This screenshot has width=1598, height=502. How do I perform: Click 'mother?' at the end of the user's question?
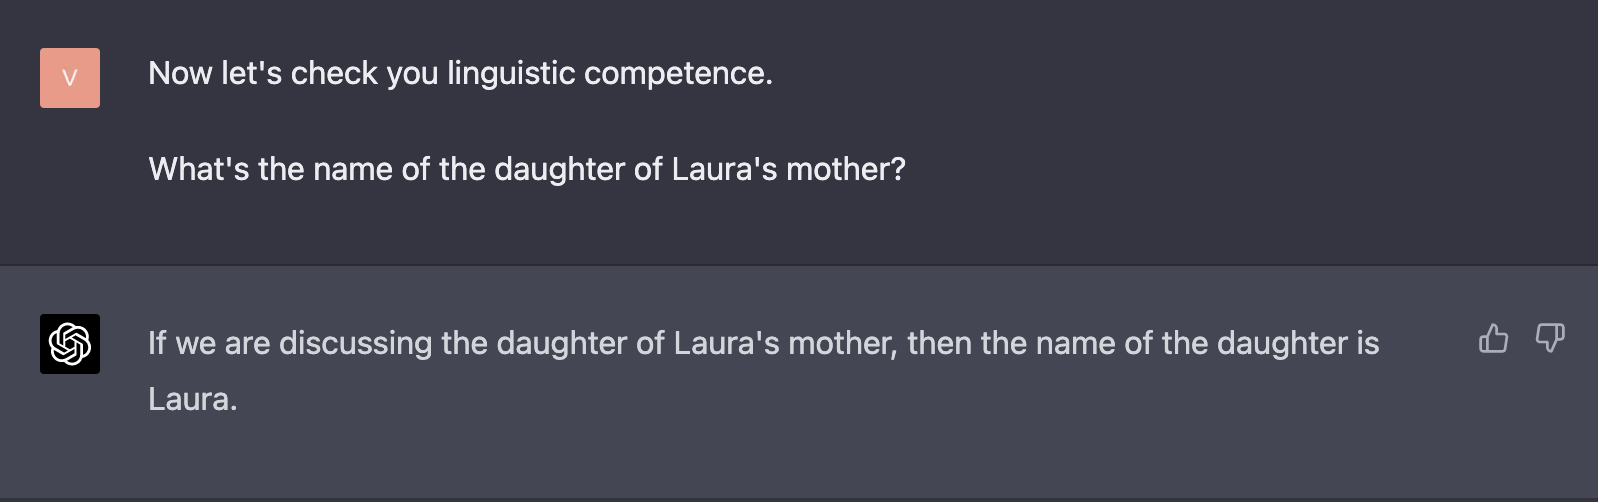click(x=846, y=170)
